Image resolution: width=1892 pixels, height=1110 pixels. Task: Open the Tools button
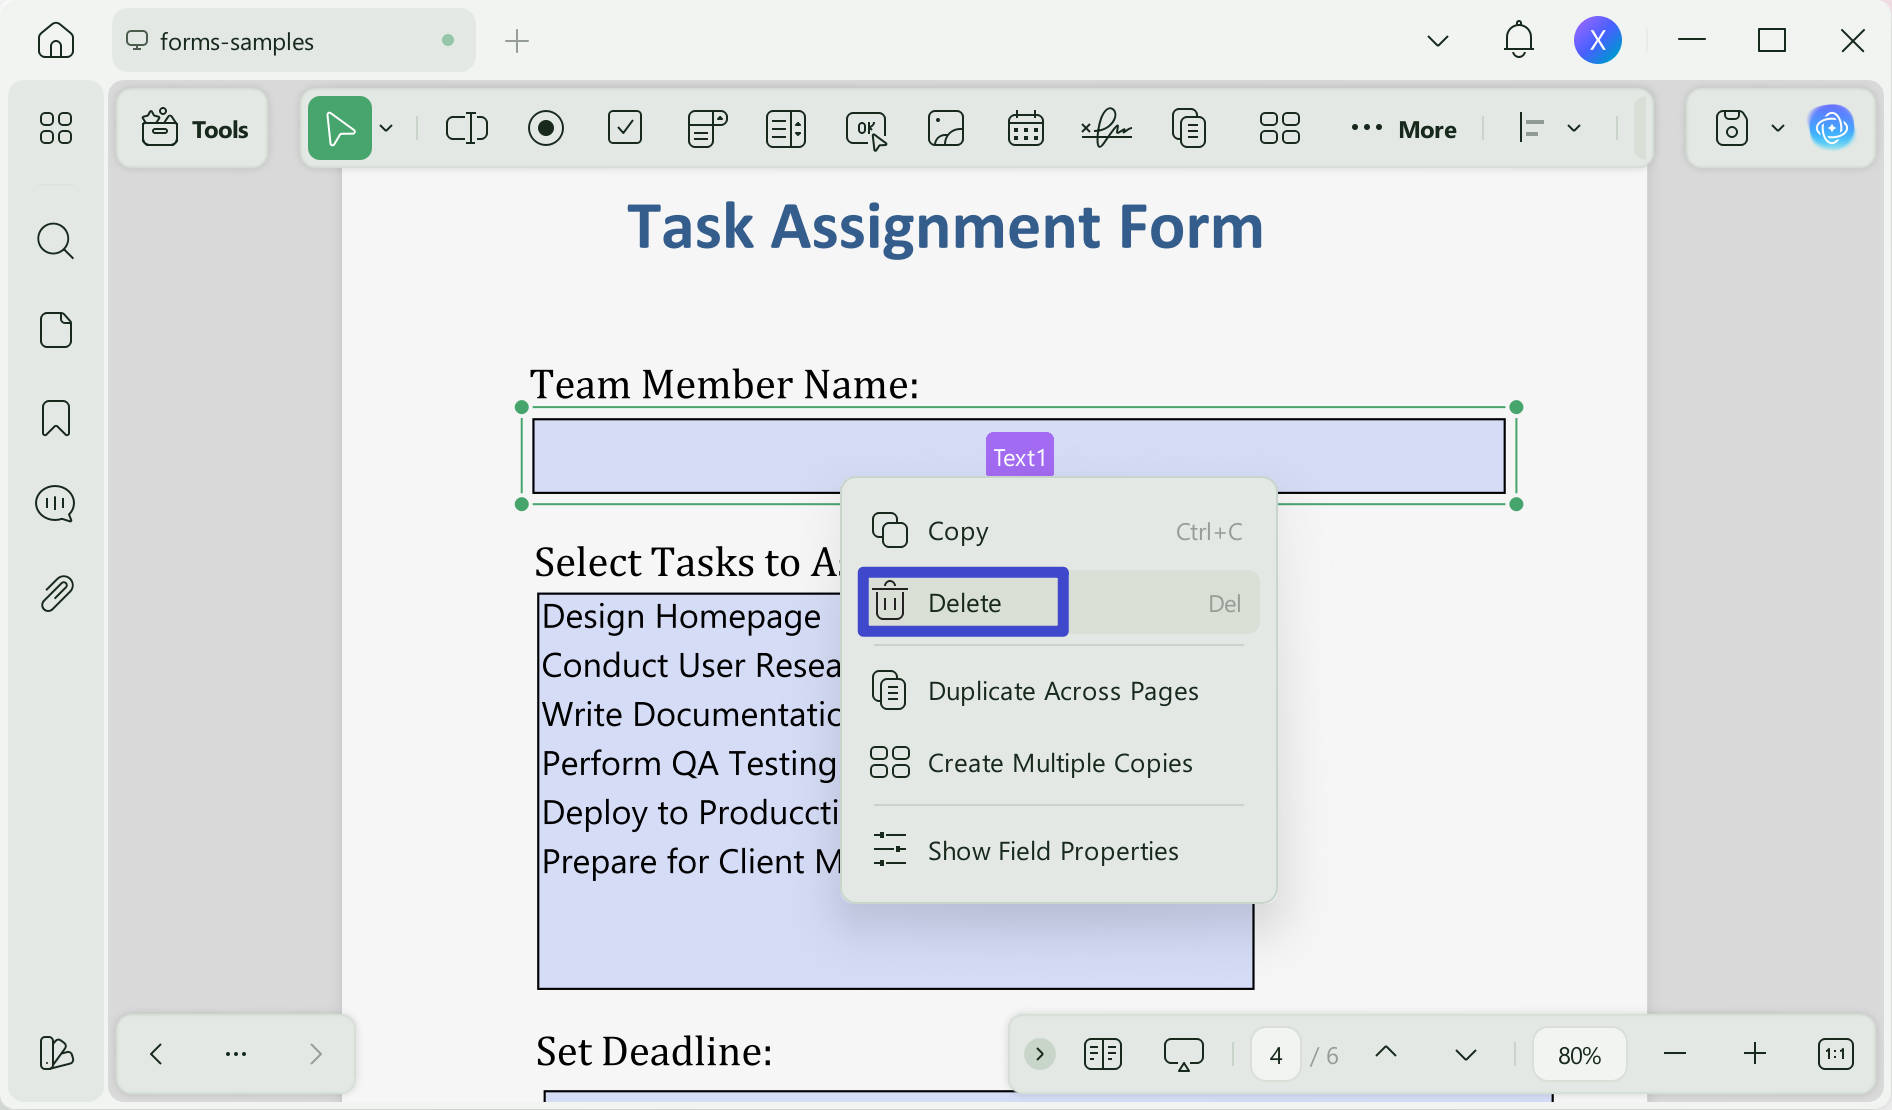193,128
